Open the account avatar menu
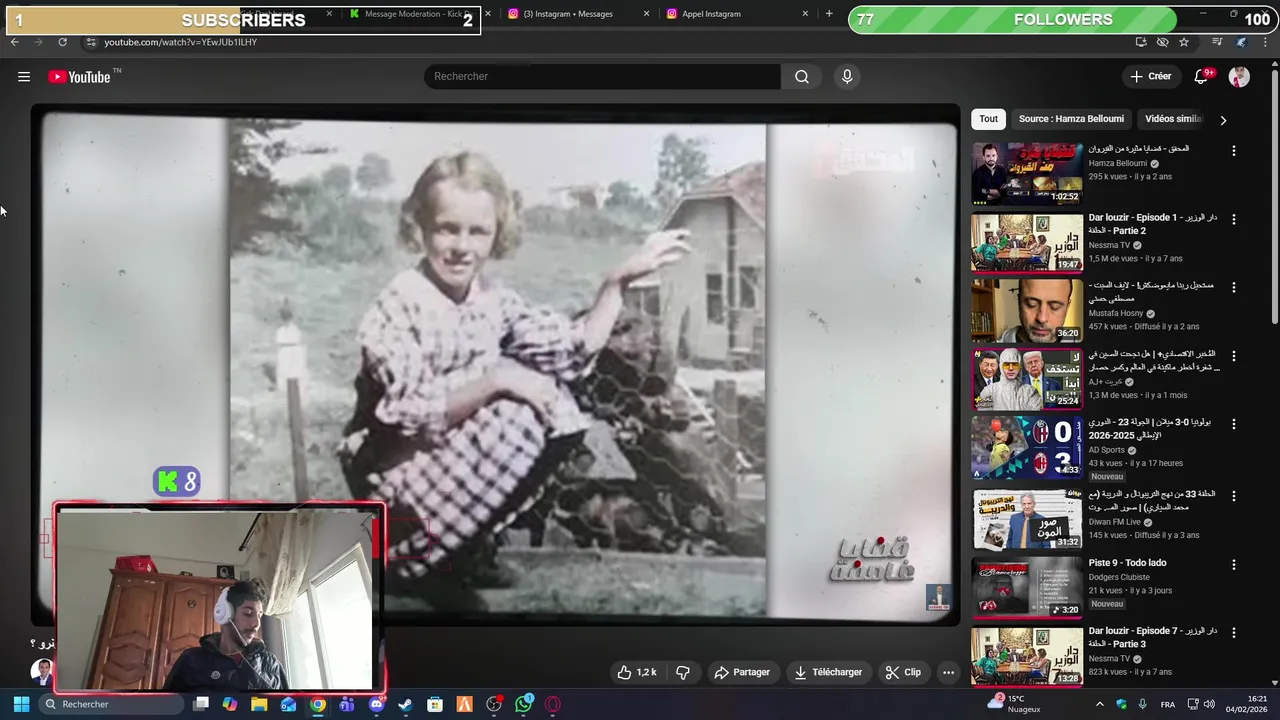Screen dimensions: 1280x720 coord(1239,77)
